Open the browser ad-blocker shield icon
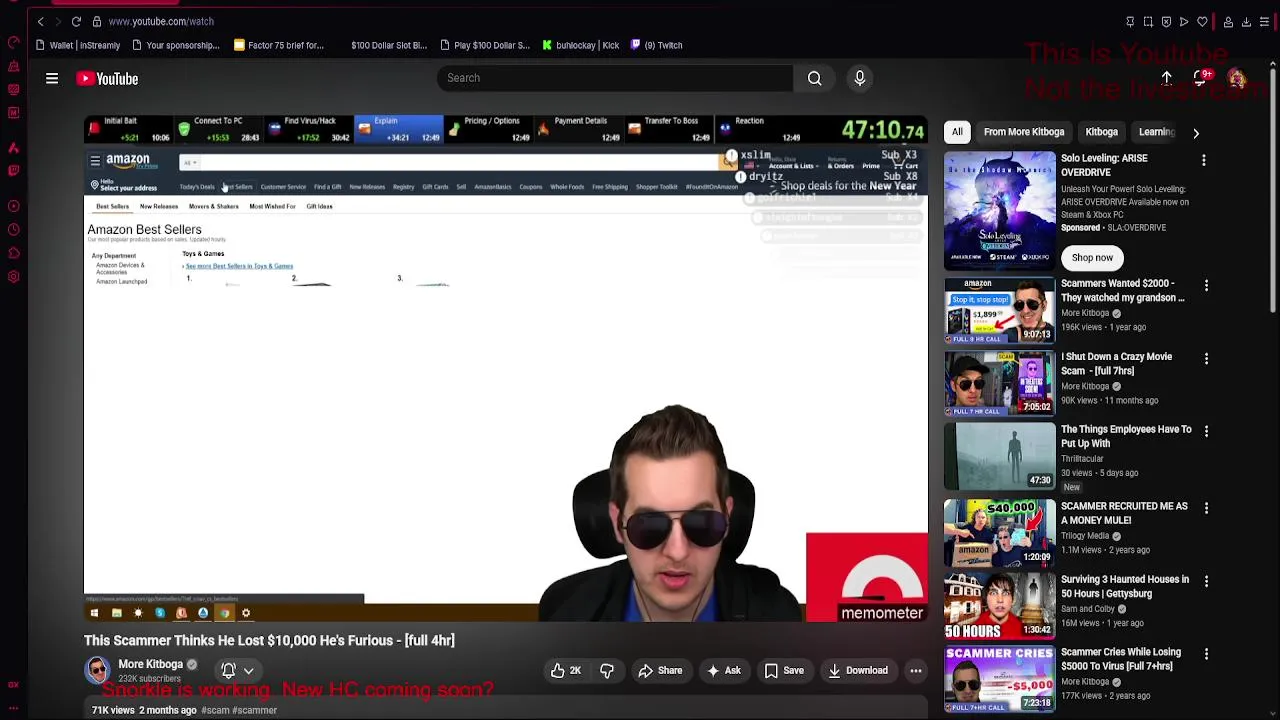Image resolution: width=1280 pixels, height=720 pixels. (x=1166, y=21)
